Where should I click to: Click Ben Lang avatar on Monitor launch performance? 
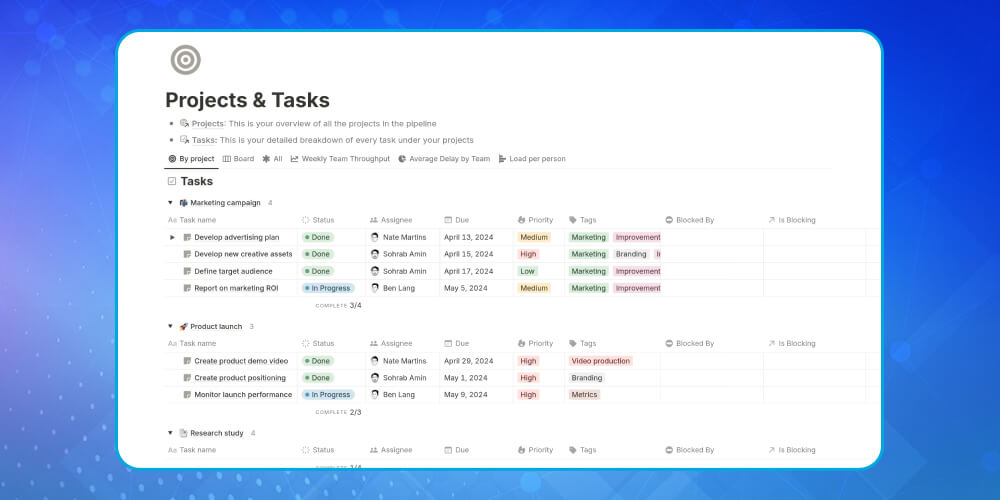pyautogui.click(x=375, y=395)
